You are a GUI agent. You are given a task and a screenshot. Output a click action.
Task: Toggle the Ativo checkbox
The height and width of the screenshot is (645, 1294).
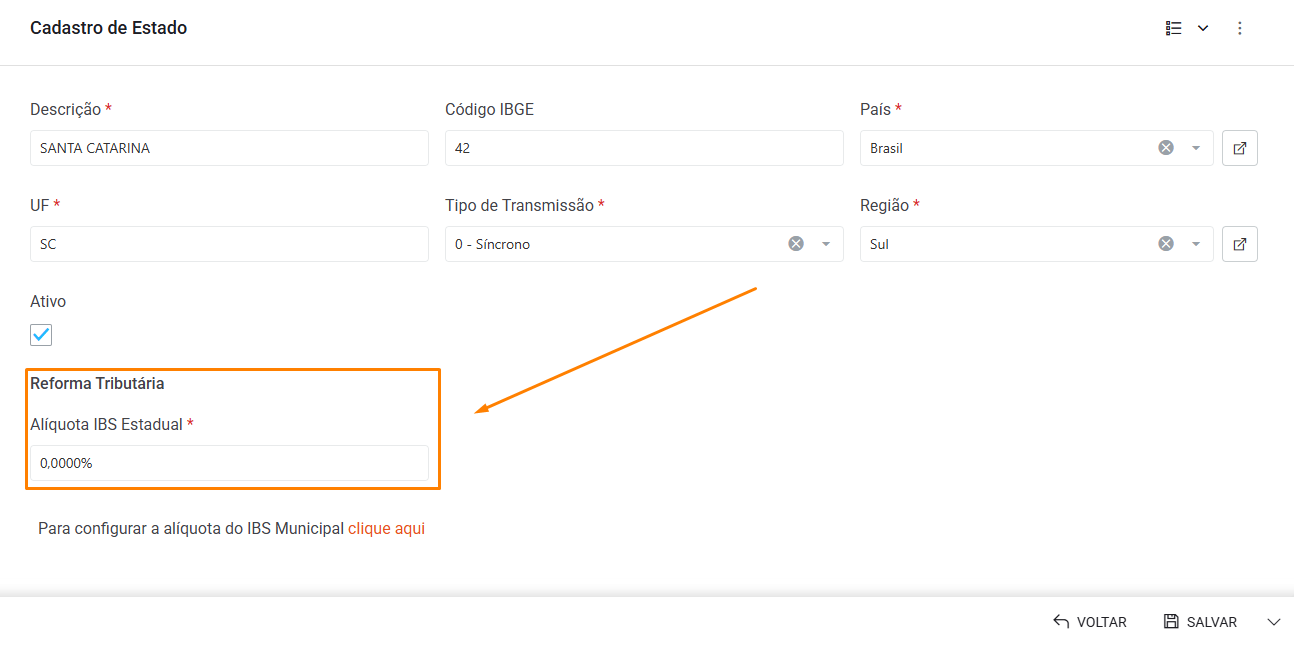point(41,335)
